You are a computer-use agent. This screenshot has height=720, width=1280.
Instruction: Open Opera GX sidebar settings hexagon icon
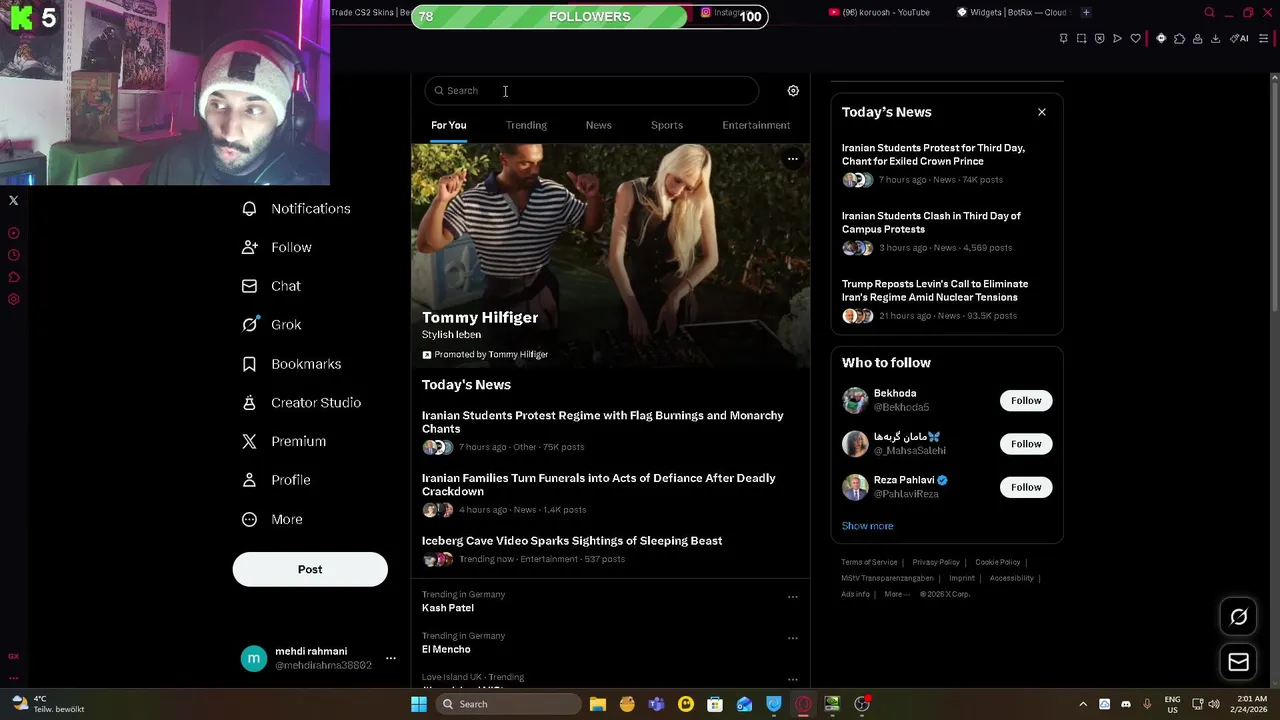pos(14,299)
